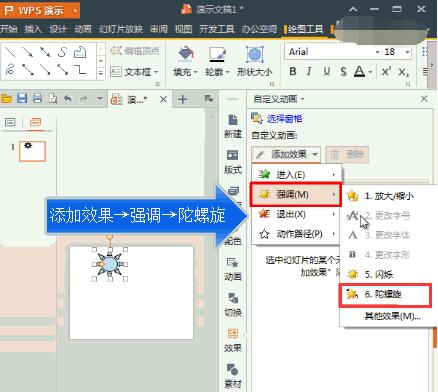Open the Emphasis 强调(M) submenu
Screen dimensions: 438x392
pos(296,194)
